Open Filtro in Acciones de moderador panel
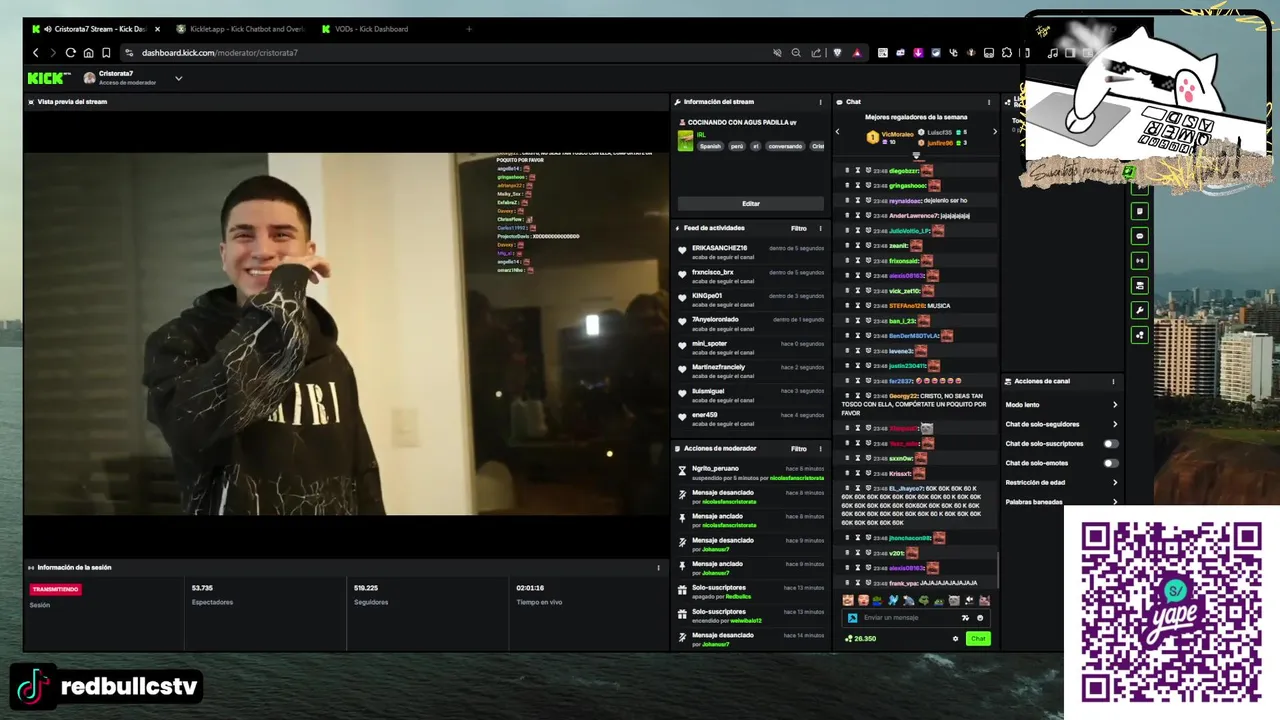 (x=799, y=449)
